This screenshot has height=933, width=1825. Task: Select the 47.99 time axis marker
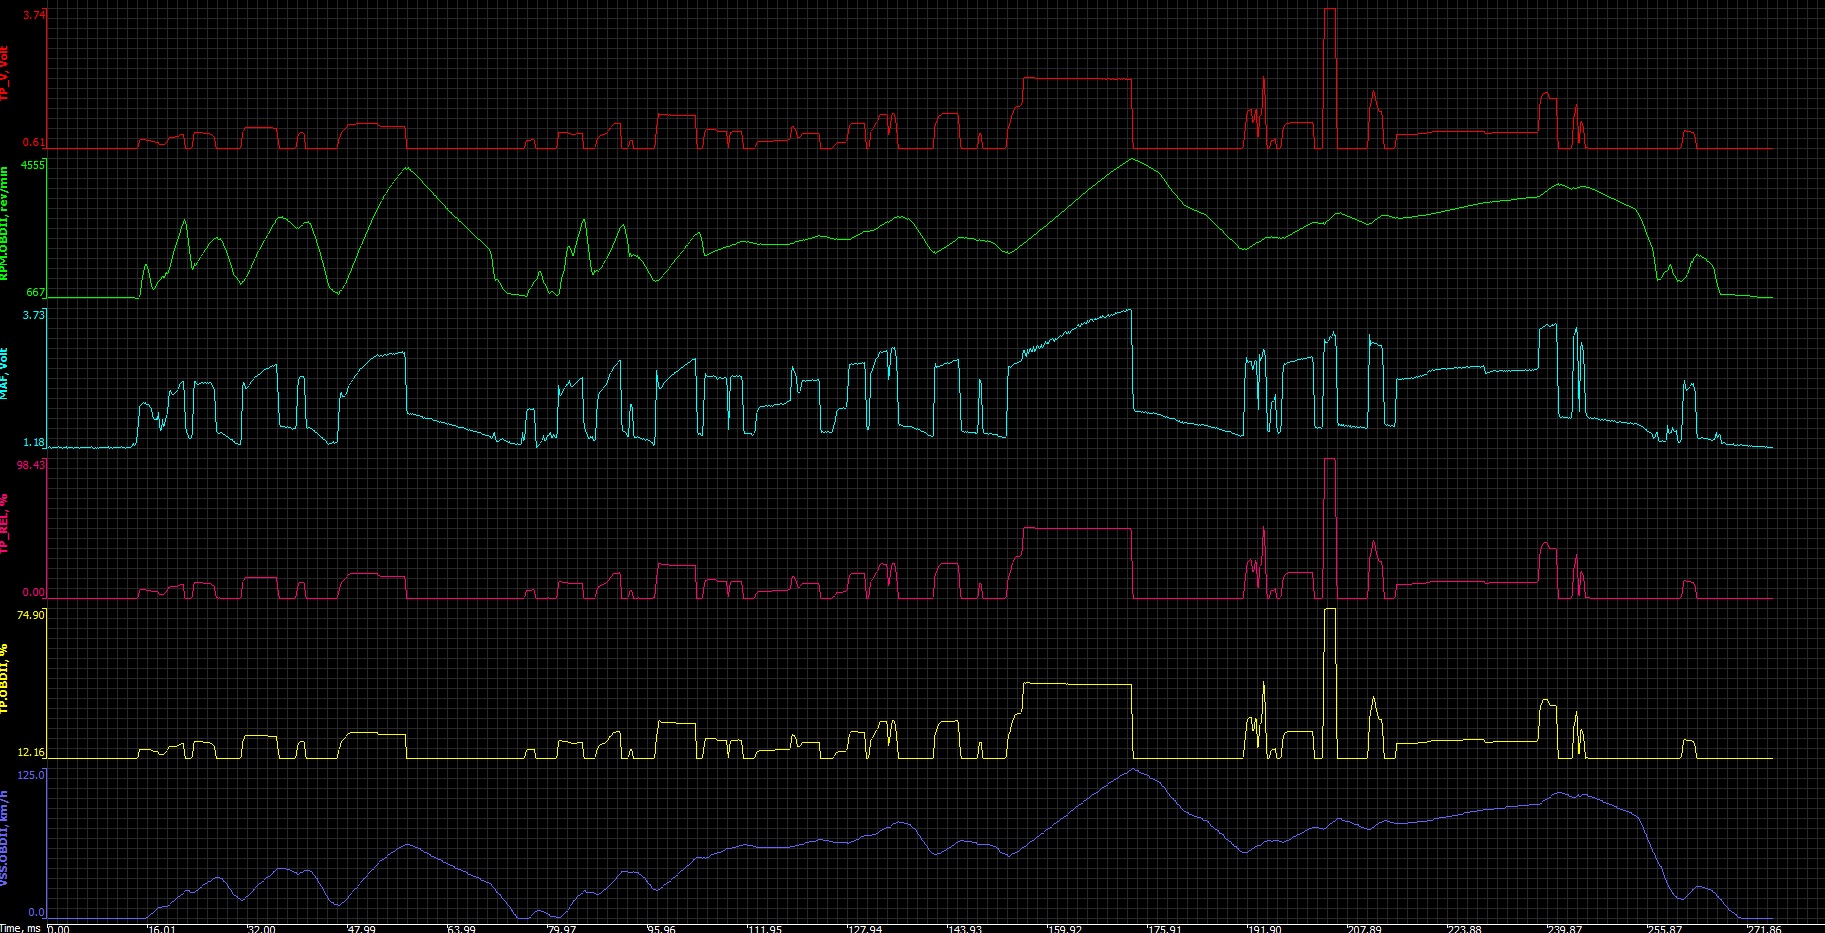click(x=361, y=928)
